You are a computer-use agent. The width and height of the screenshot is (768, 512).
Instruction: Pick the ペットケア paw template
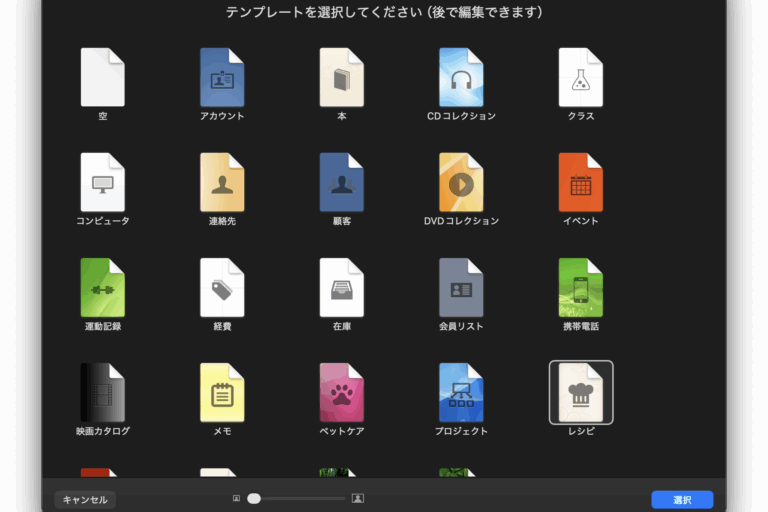click(341, 393)
